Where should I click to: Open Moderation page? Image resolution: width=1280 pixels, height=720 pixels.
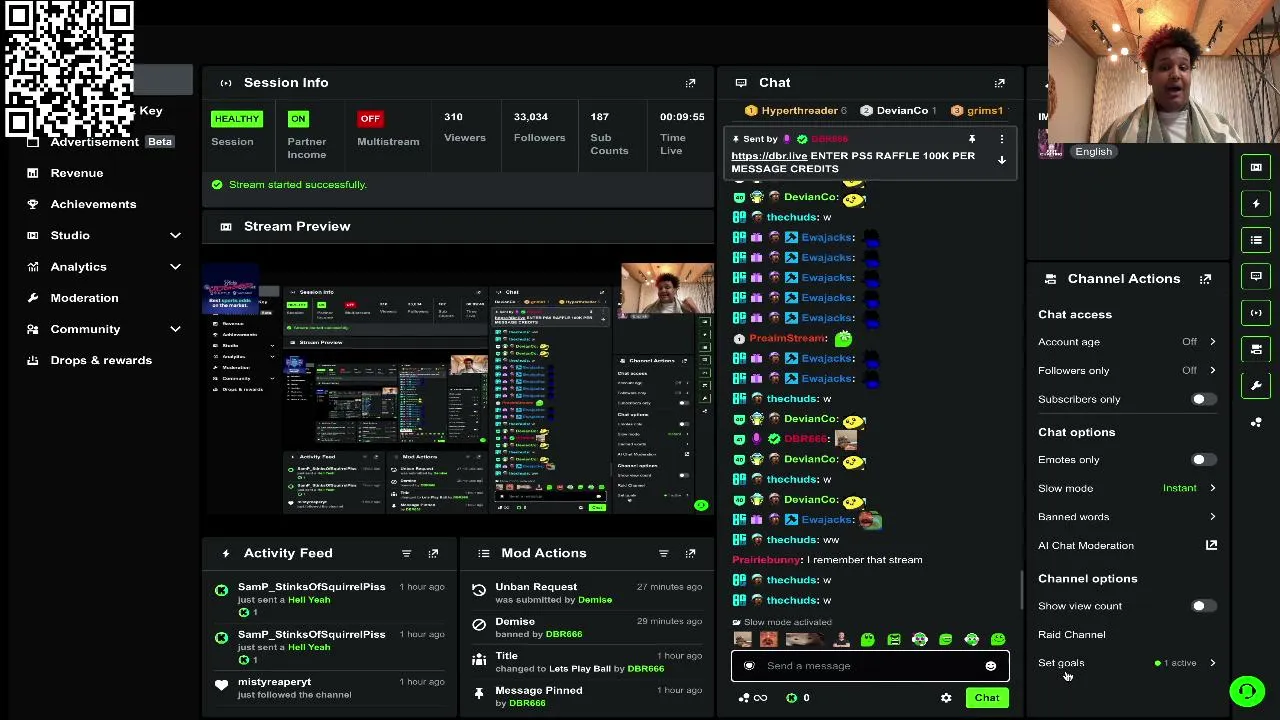(x=84, y=298)
